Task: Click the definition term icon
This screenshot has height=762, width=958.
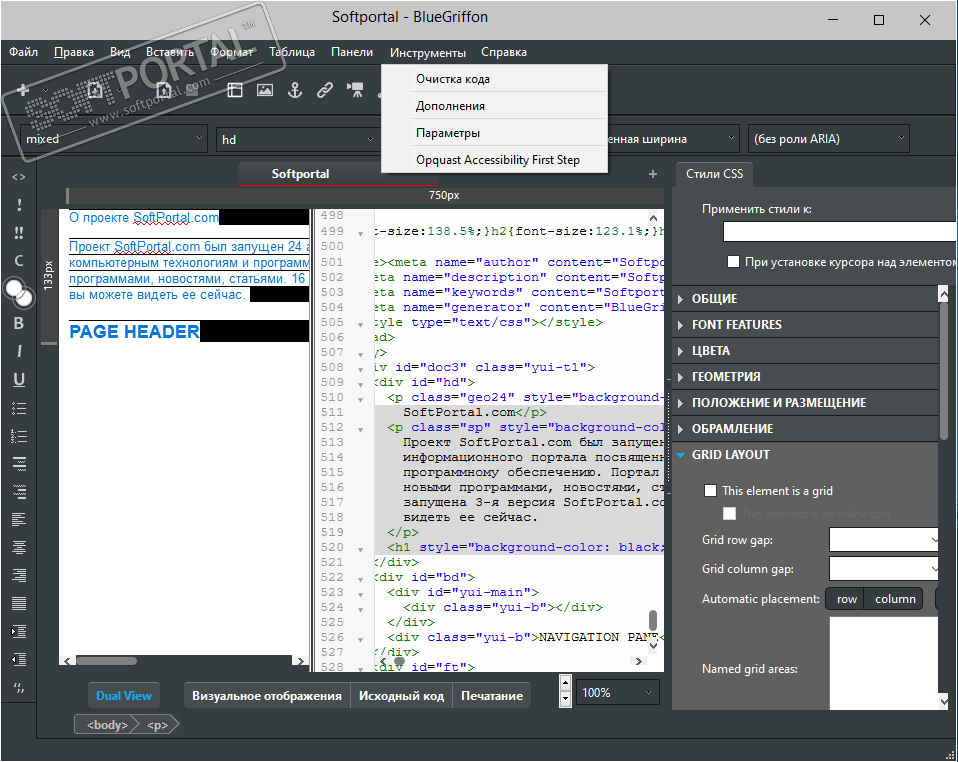Action: point(19,464)
